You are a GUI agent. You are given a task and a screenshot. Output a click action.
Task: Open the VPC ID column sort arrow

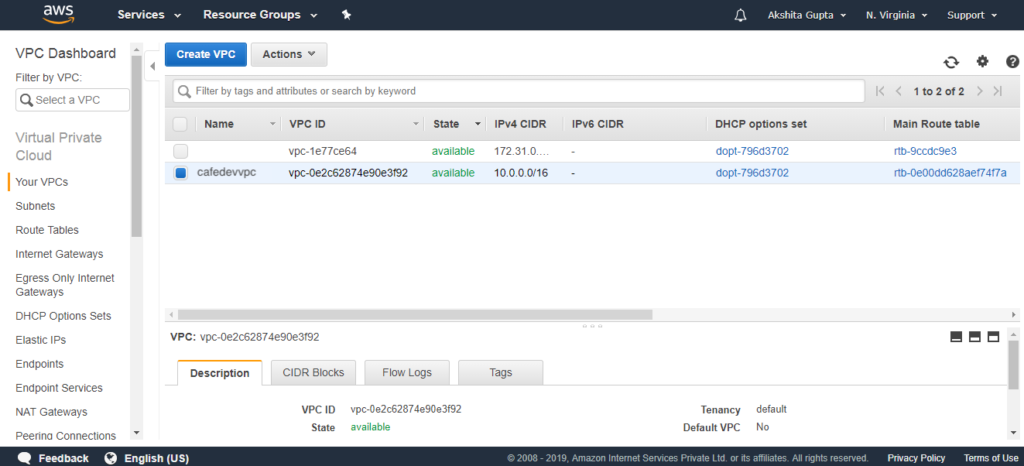click(x=415, y=124)
